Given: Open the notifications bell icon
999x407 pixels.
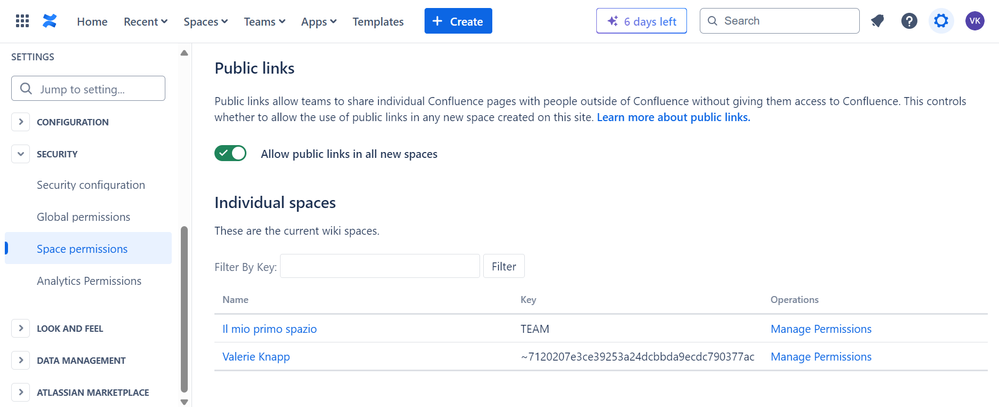Looking at the screenshot, I should pyautogui.click(x=878, y=21).
